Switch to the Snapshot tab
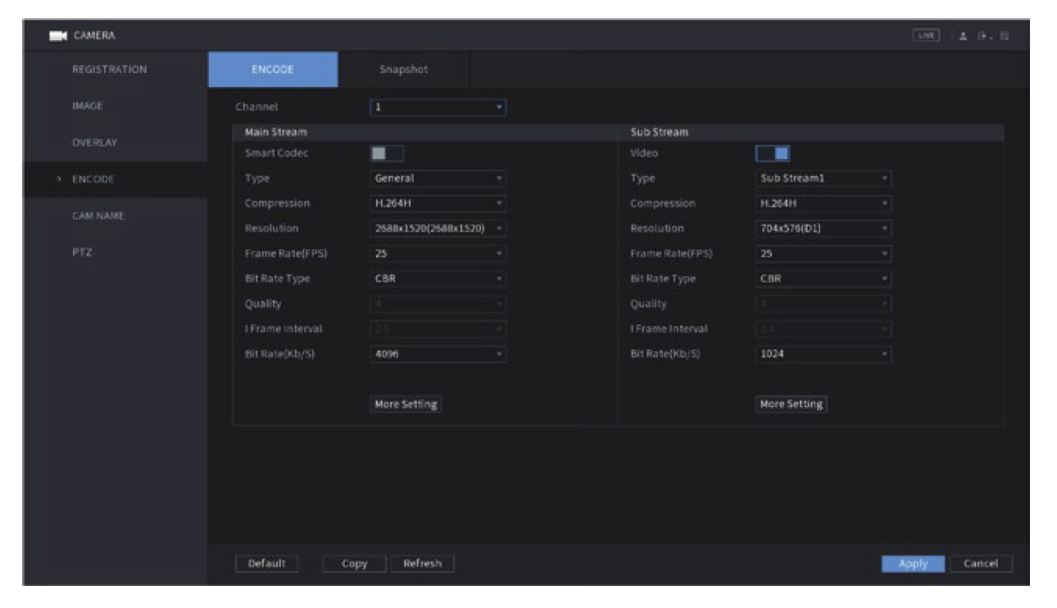The image size is (1057, 608). coord(404,70)
